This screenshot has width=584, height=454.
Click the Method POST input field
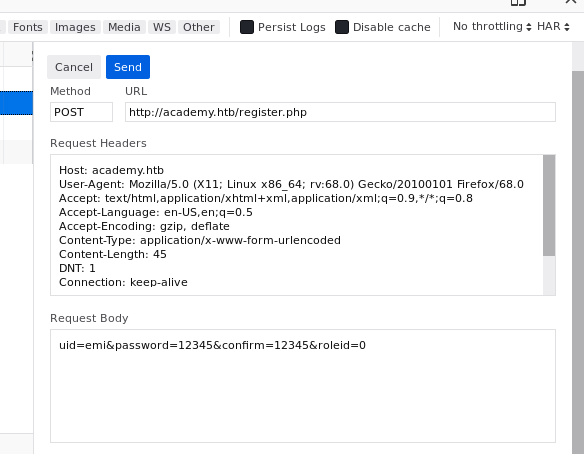81,112
